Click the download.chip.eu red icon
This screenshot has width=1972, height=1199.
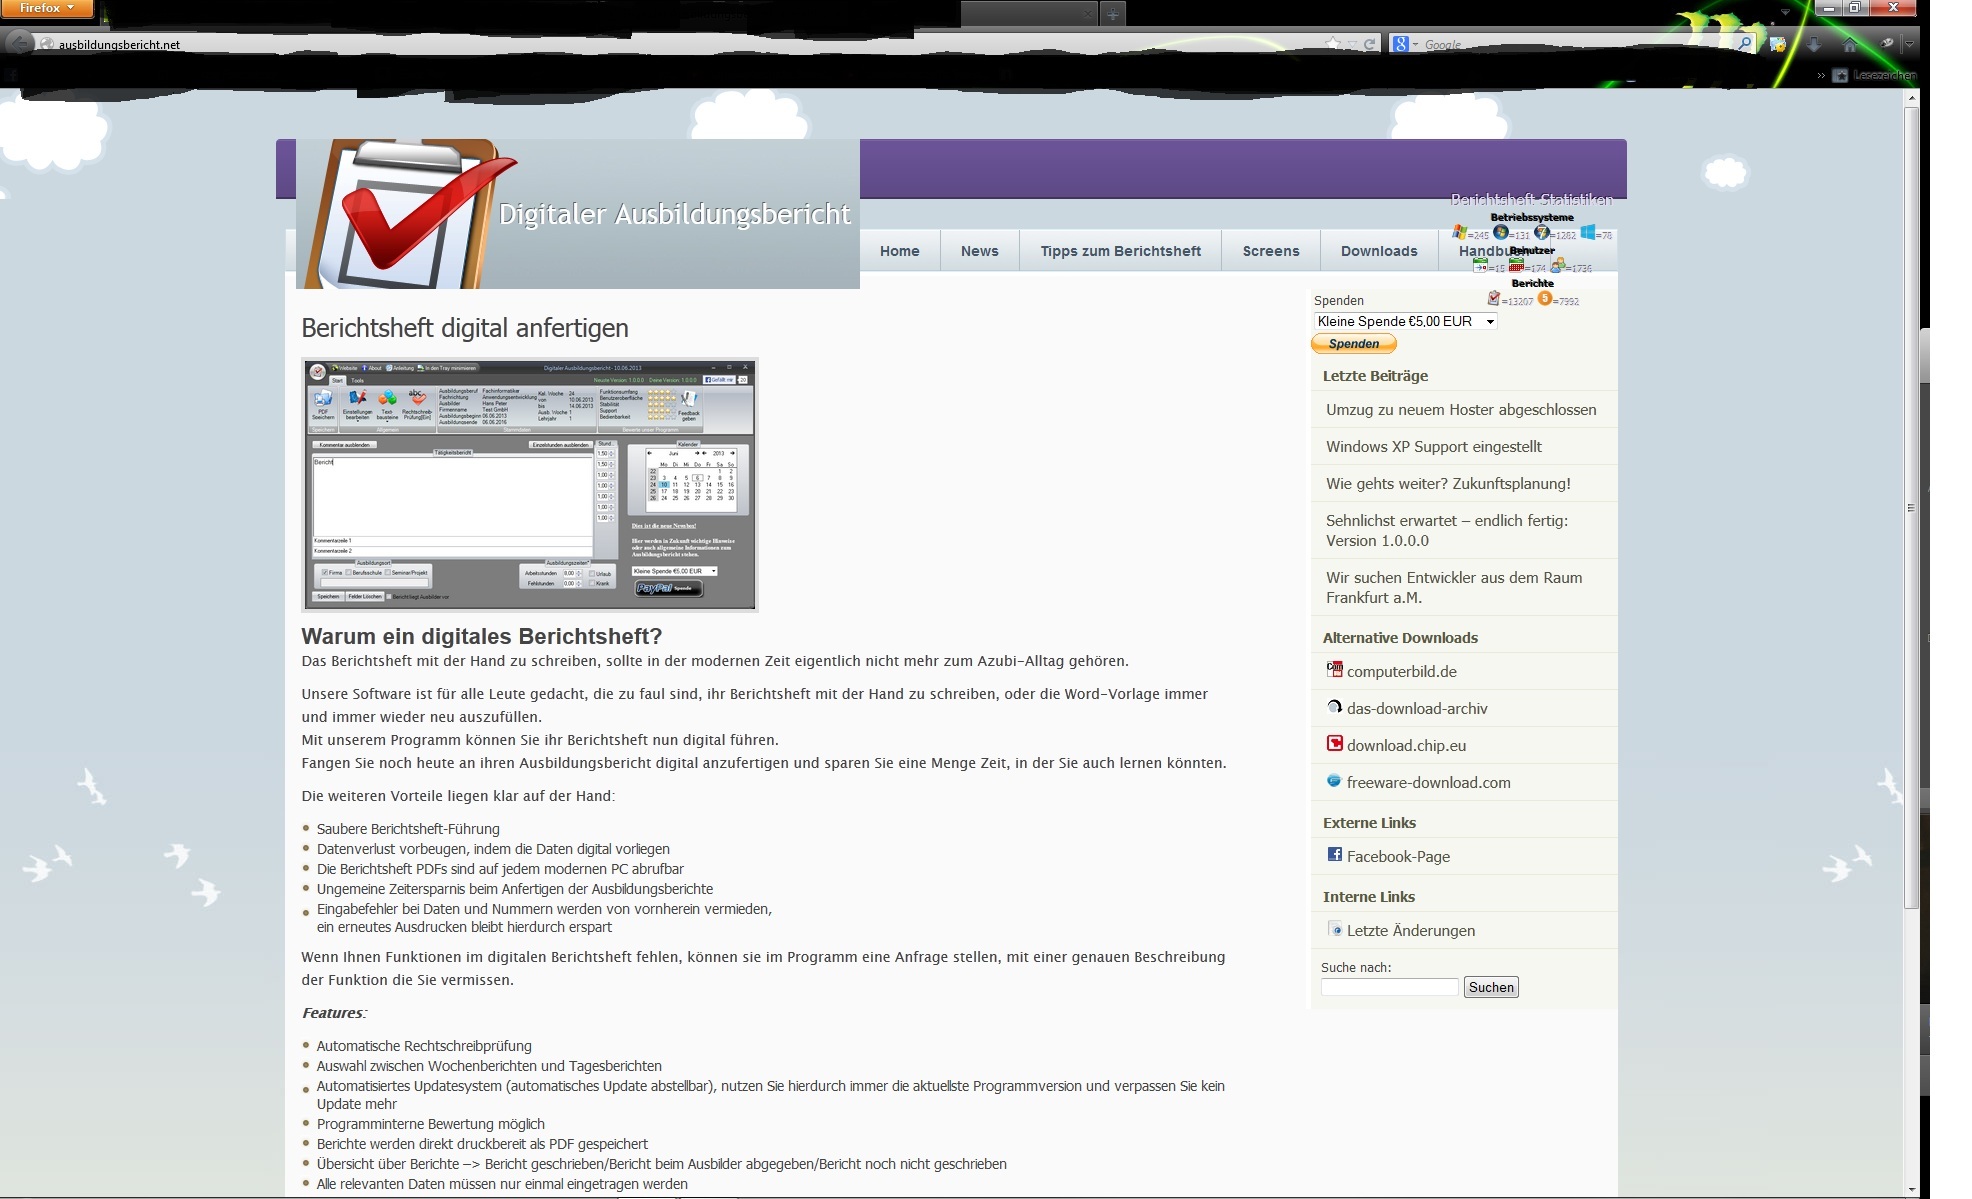click(x=1334, y=743)
